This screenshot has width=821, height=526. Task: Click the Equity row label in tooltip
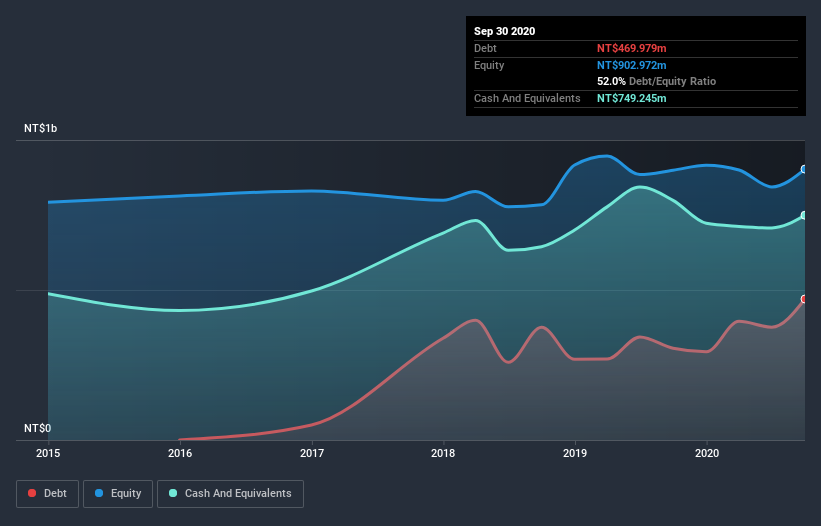(x=489, y=65)
